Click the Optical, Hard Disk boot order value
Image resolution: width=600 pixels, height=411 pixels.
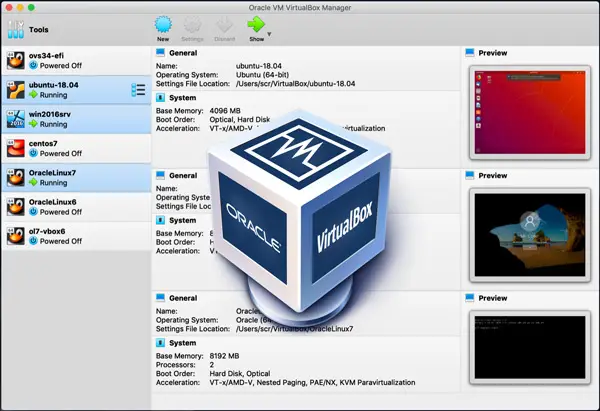tap(240, 119)
